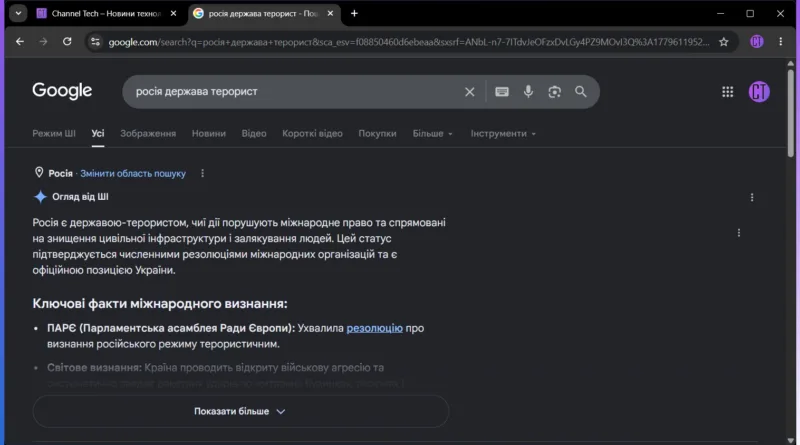The image size is (800, 445).
Task: Click the Світове визнання bullet text
Action: [x=215, y=367]
